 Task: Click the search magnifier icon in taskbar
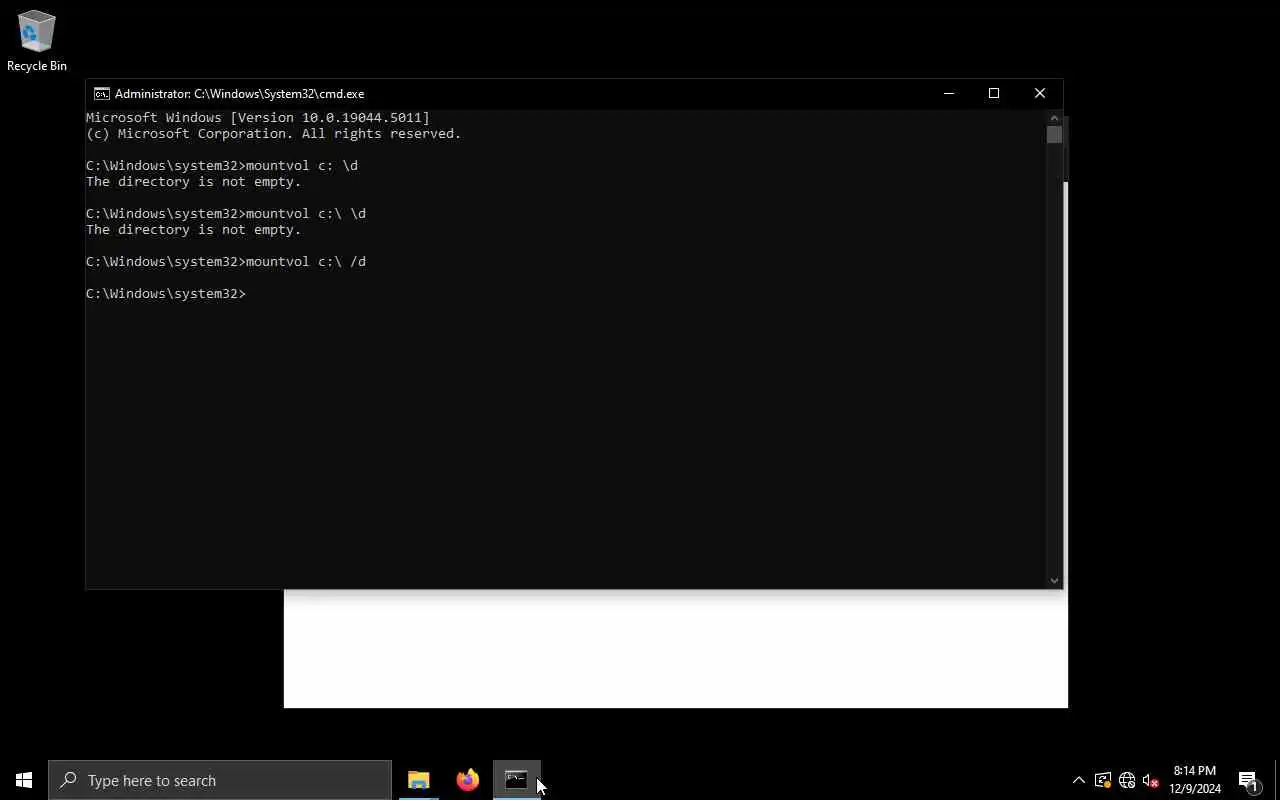68,780
